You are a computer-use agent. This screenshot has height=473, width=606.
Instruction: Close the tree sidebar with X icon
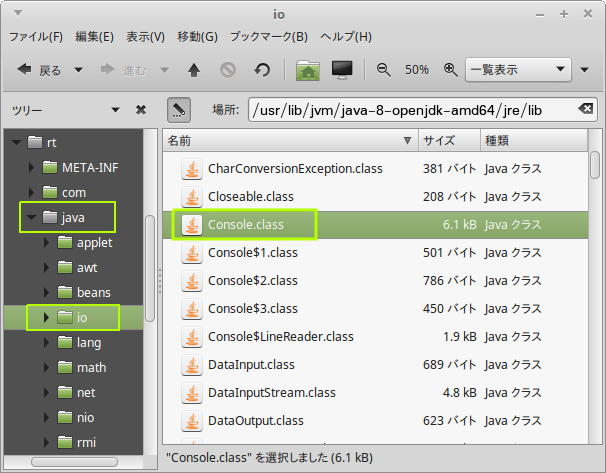click(x=141, y=109)
